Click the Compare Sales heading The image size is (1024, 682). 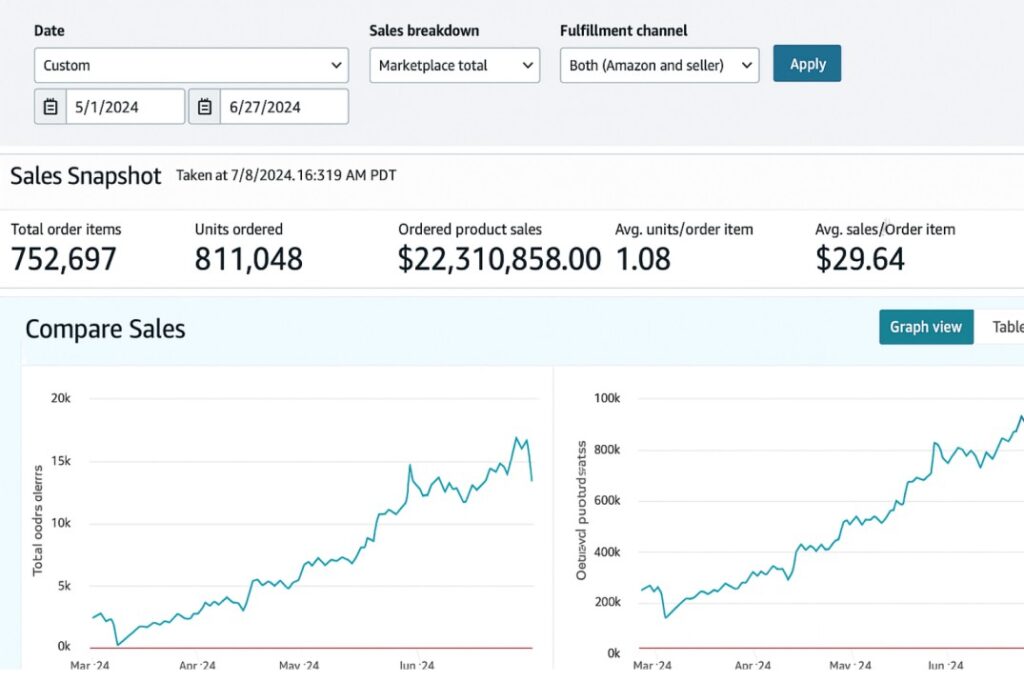[105, 329]
